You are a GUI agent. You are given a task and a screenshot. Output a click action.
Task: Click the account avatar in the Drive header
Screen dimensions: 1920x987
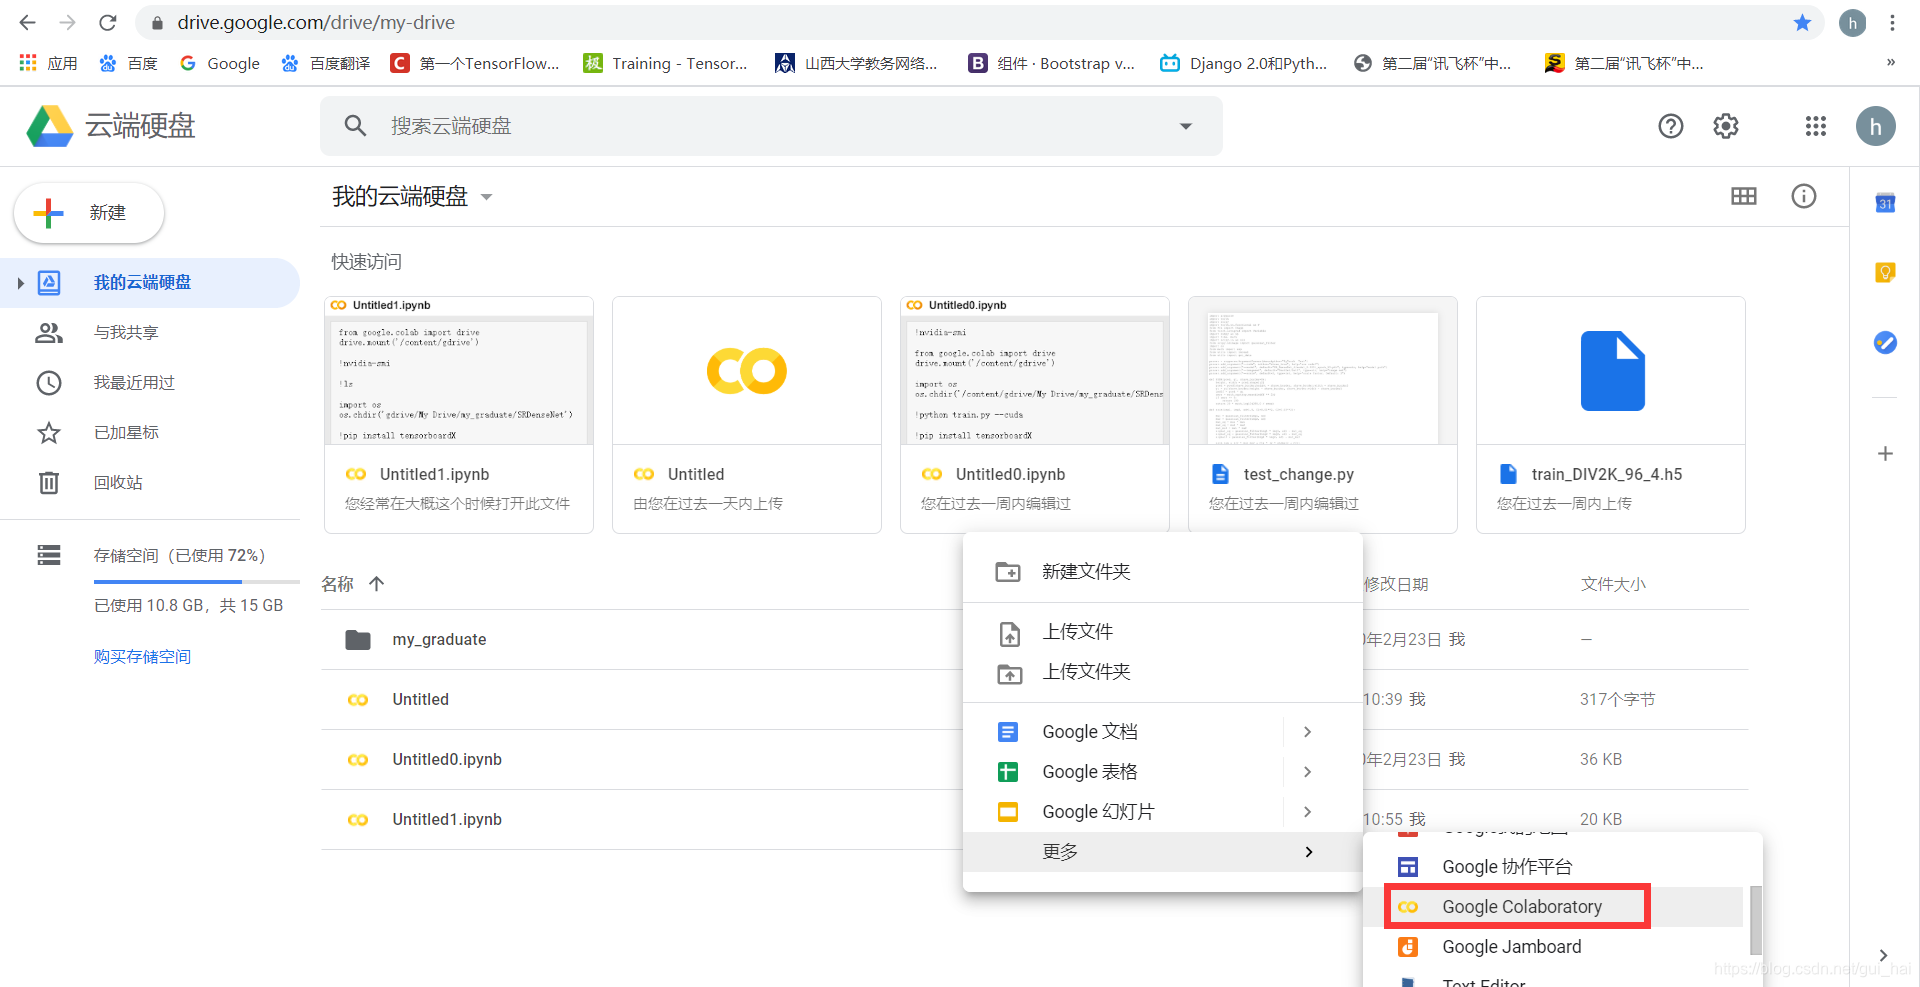[1875, 126]
